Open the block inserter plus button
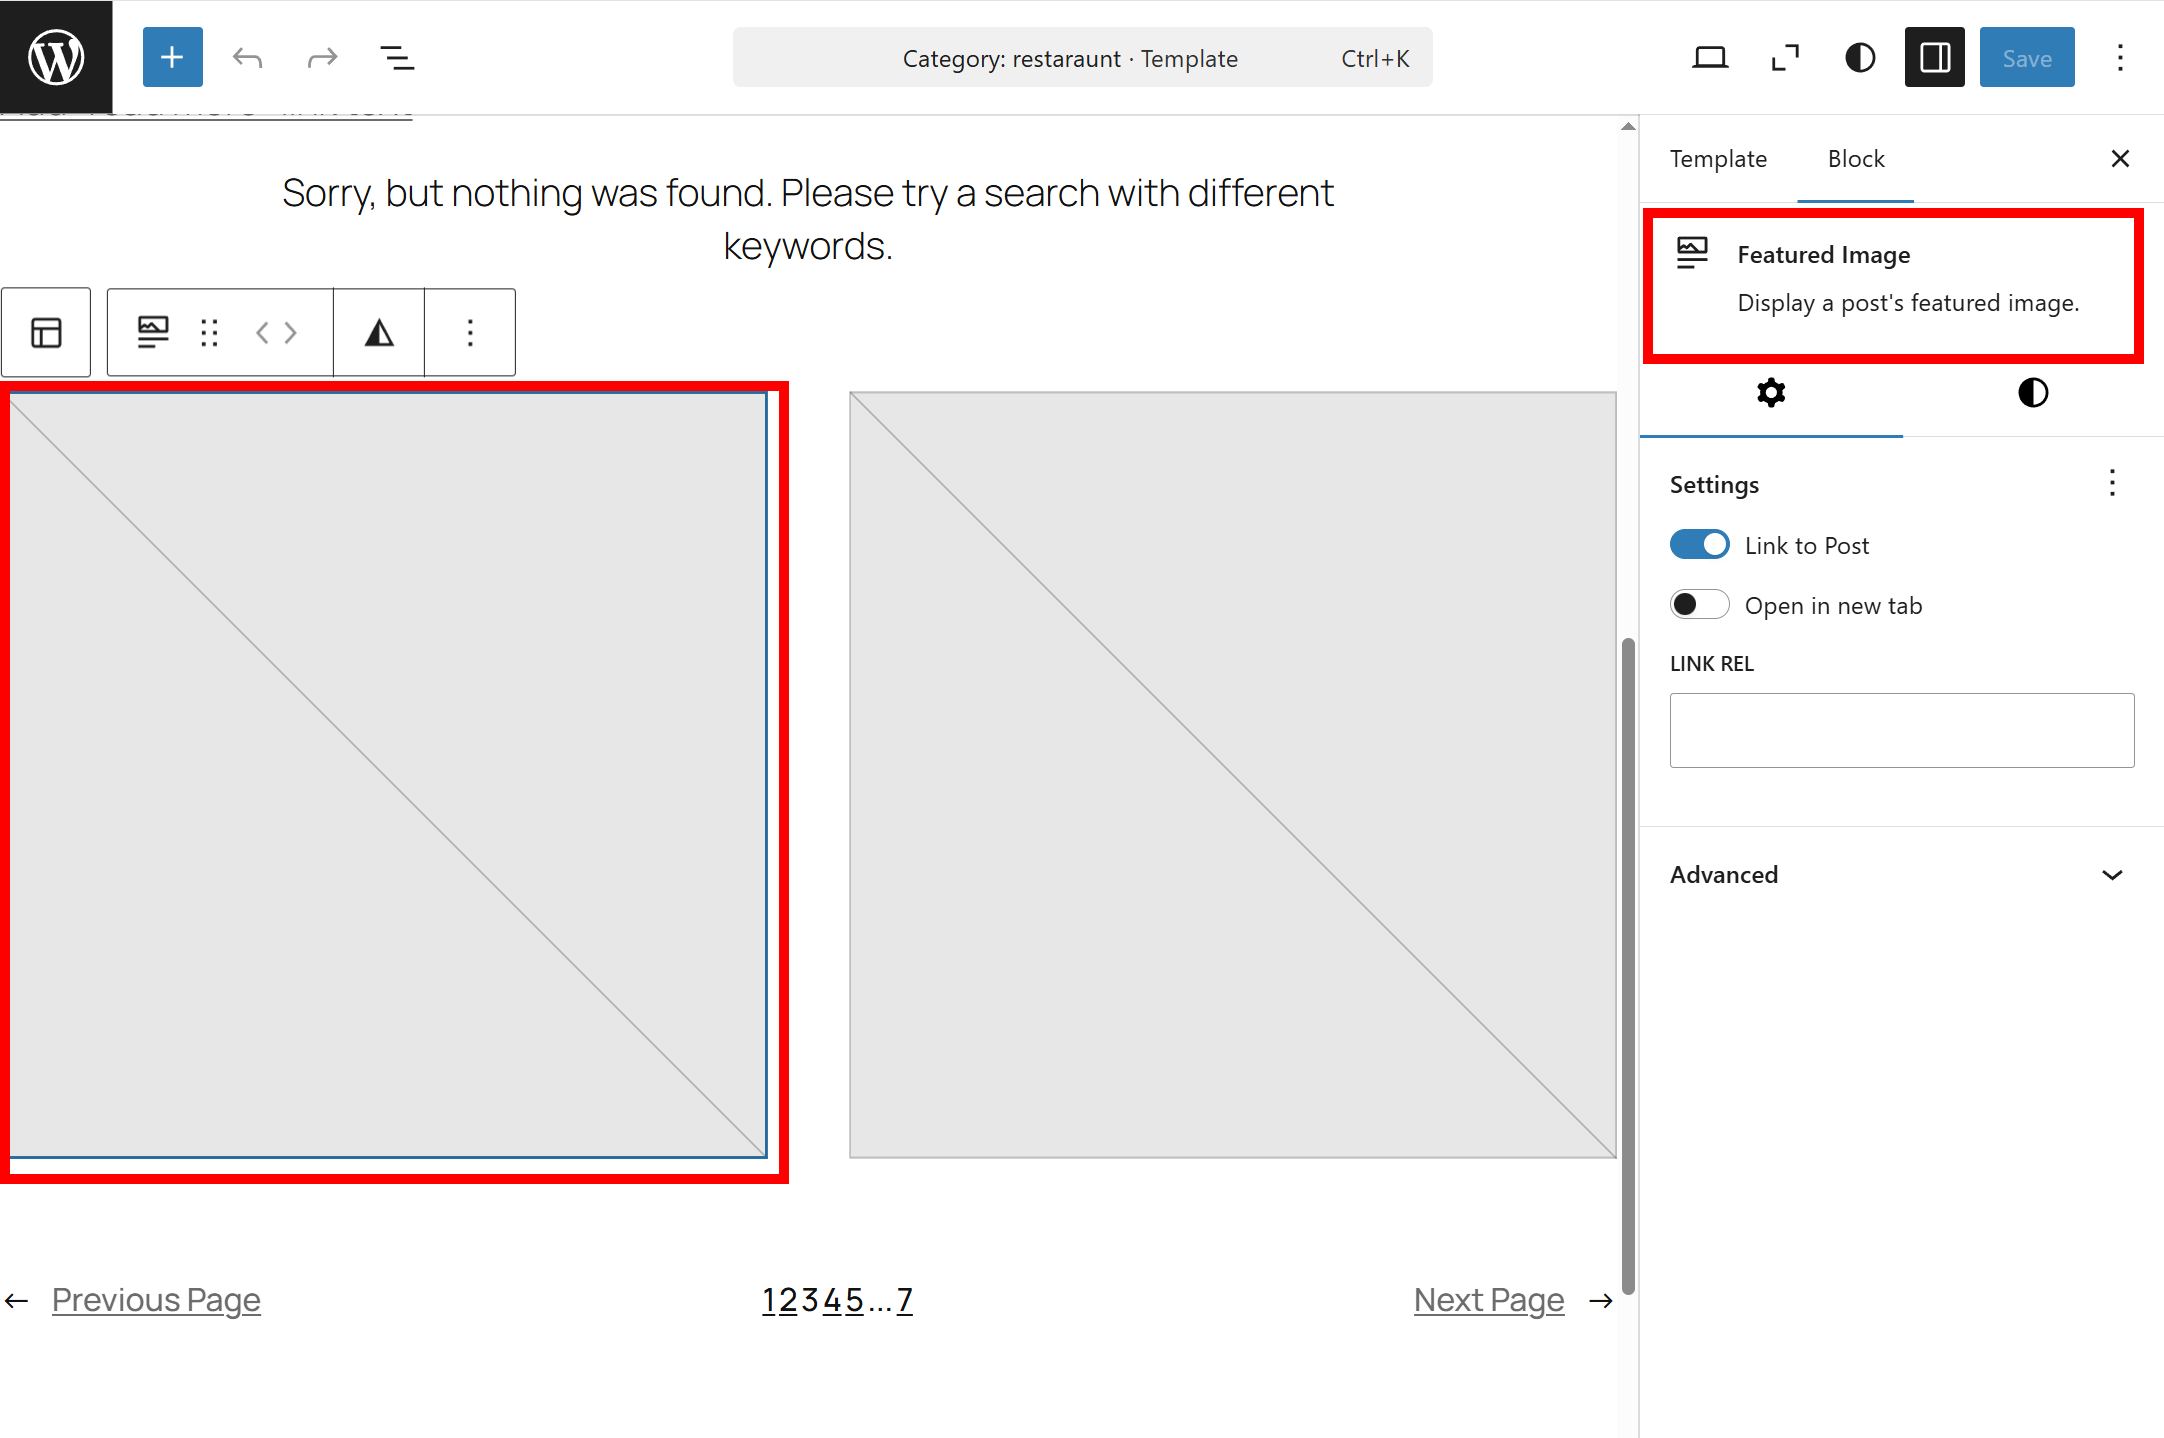Screen dimensions: 2164x1438 click(x=172, y=57)
